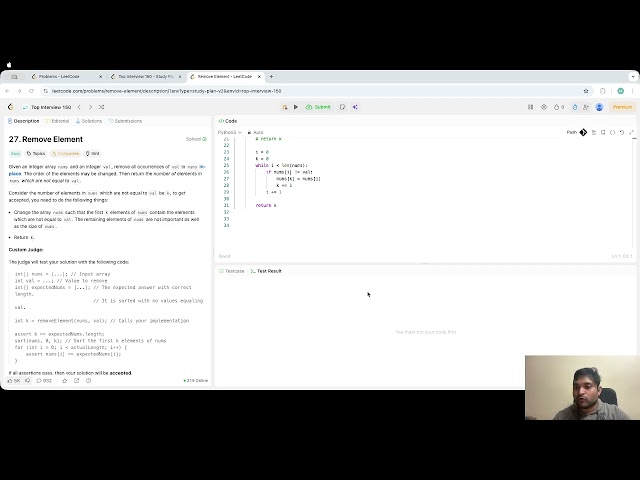Click the Push git button in editor
Image resolution: width=640 pixels, height=480 pixels.
pyautogui.click(x=577, y=132)
